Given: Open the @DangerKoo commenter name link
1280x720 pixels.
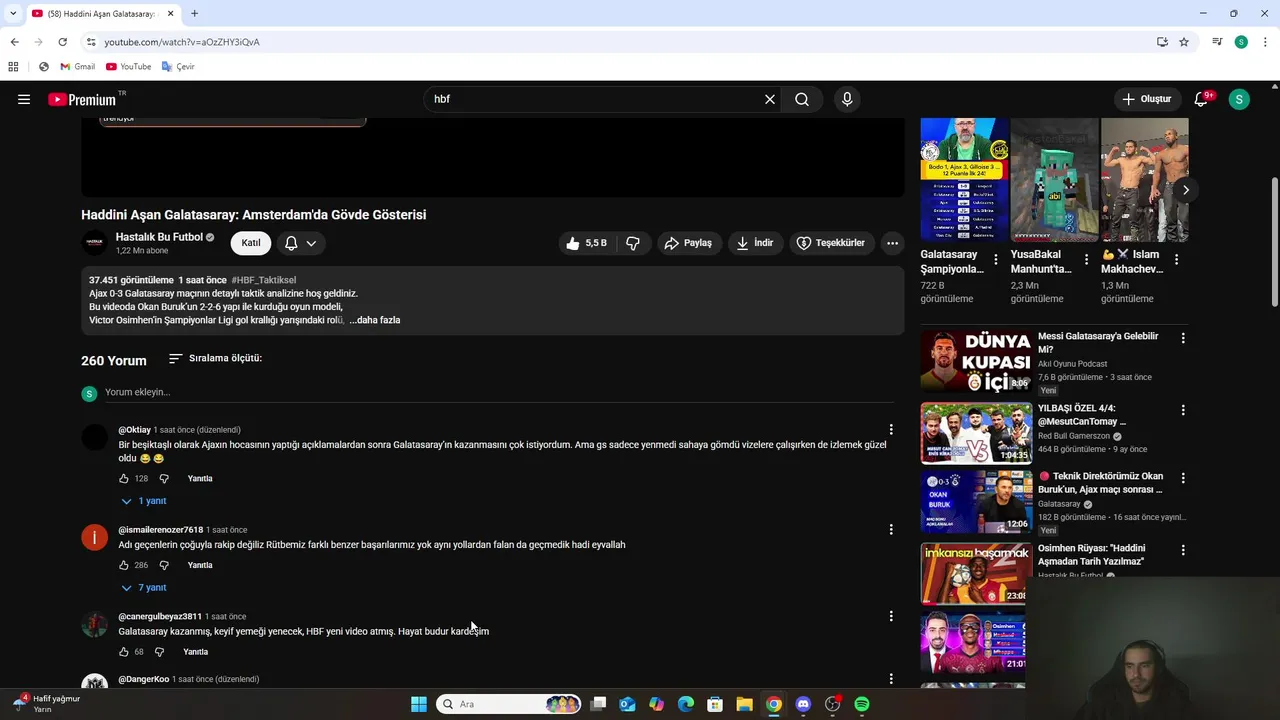Looking at the screenshot, I should pyautogui.click(x=144, y=679).
